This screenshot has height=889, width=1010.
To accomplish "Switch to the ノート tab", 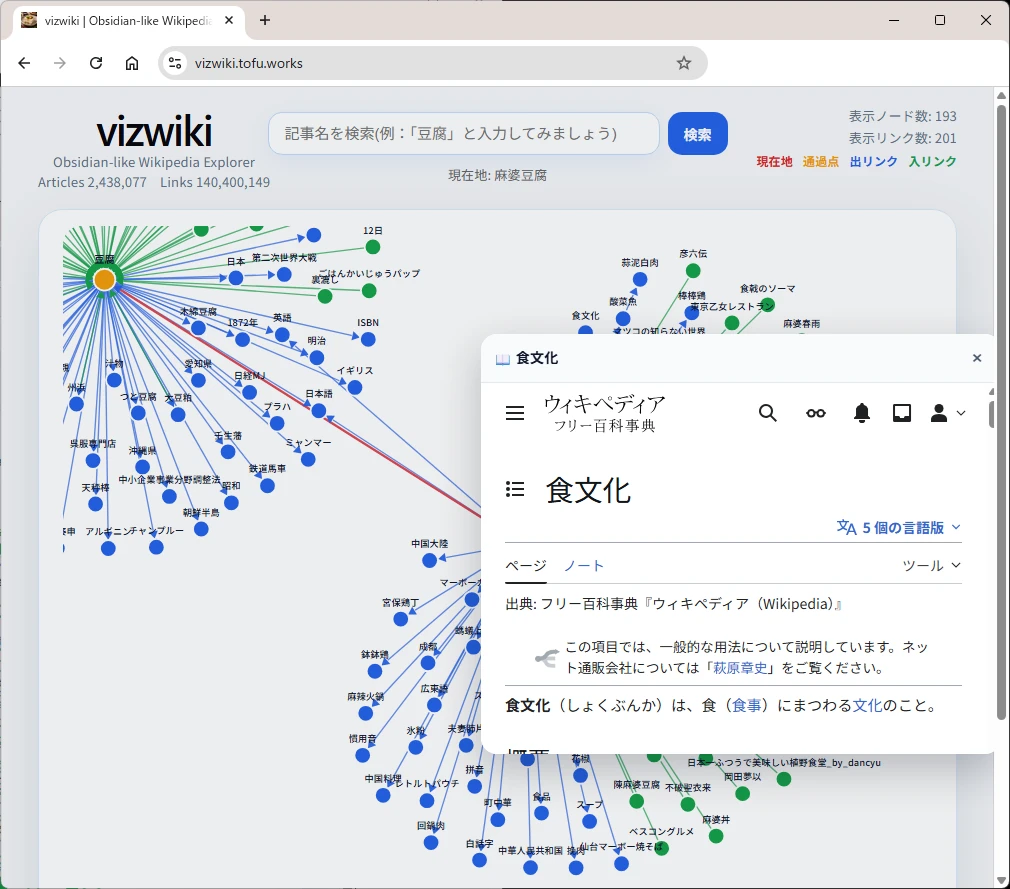I will click(x=584, y=566).
